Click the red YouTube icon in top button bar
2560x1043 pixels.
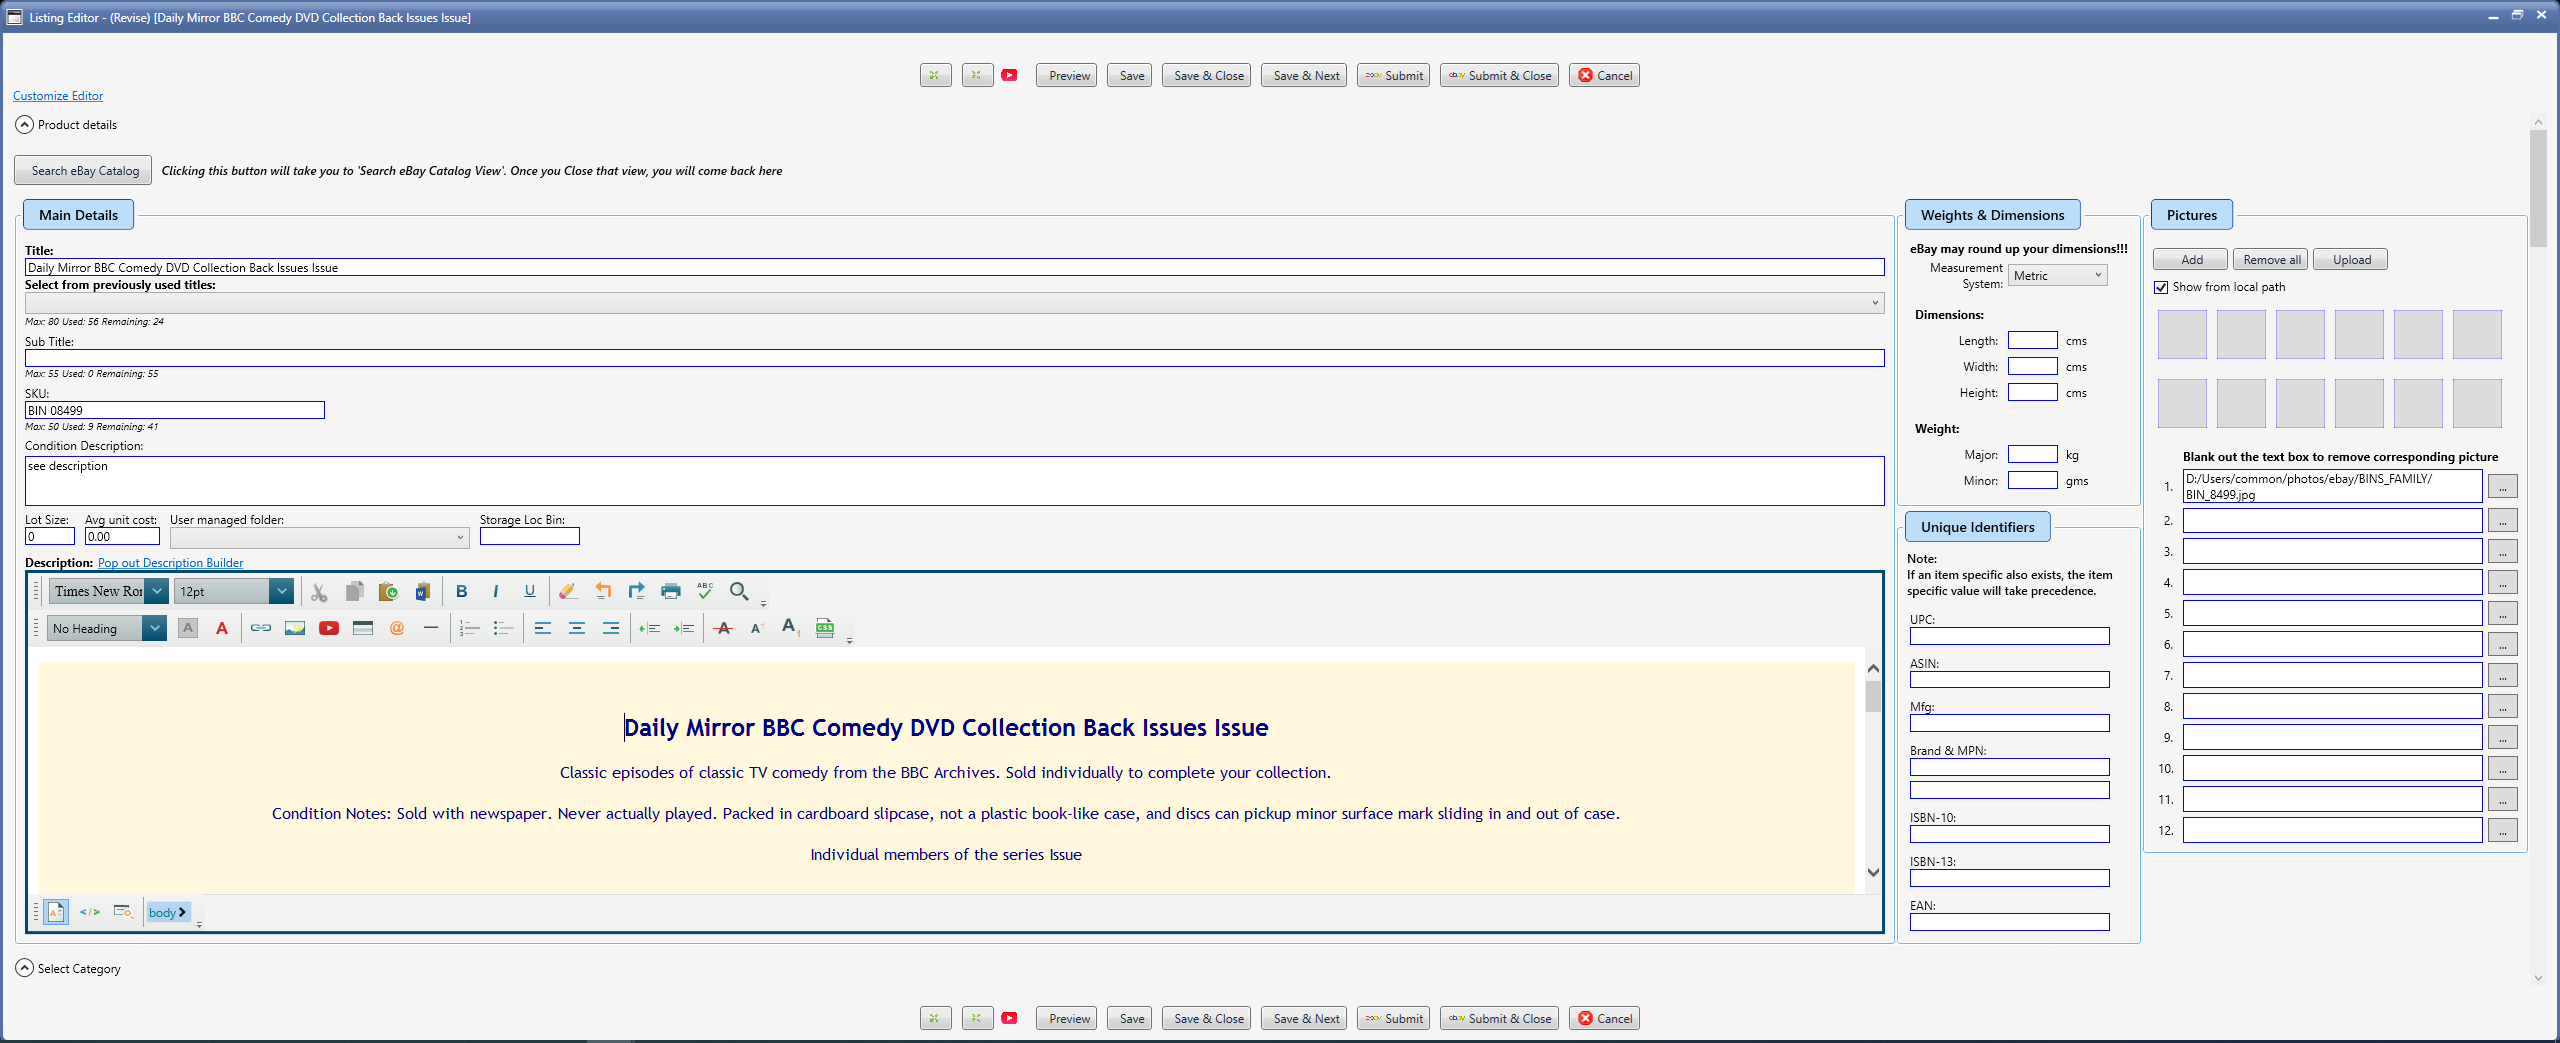pos(1009,75)
